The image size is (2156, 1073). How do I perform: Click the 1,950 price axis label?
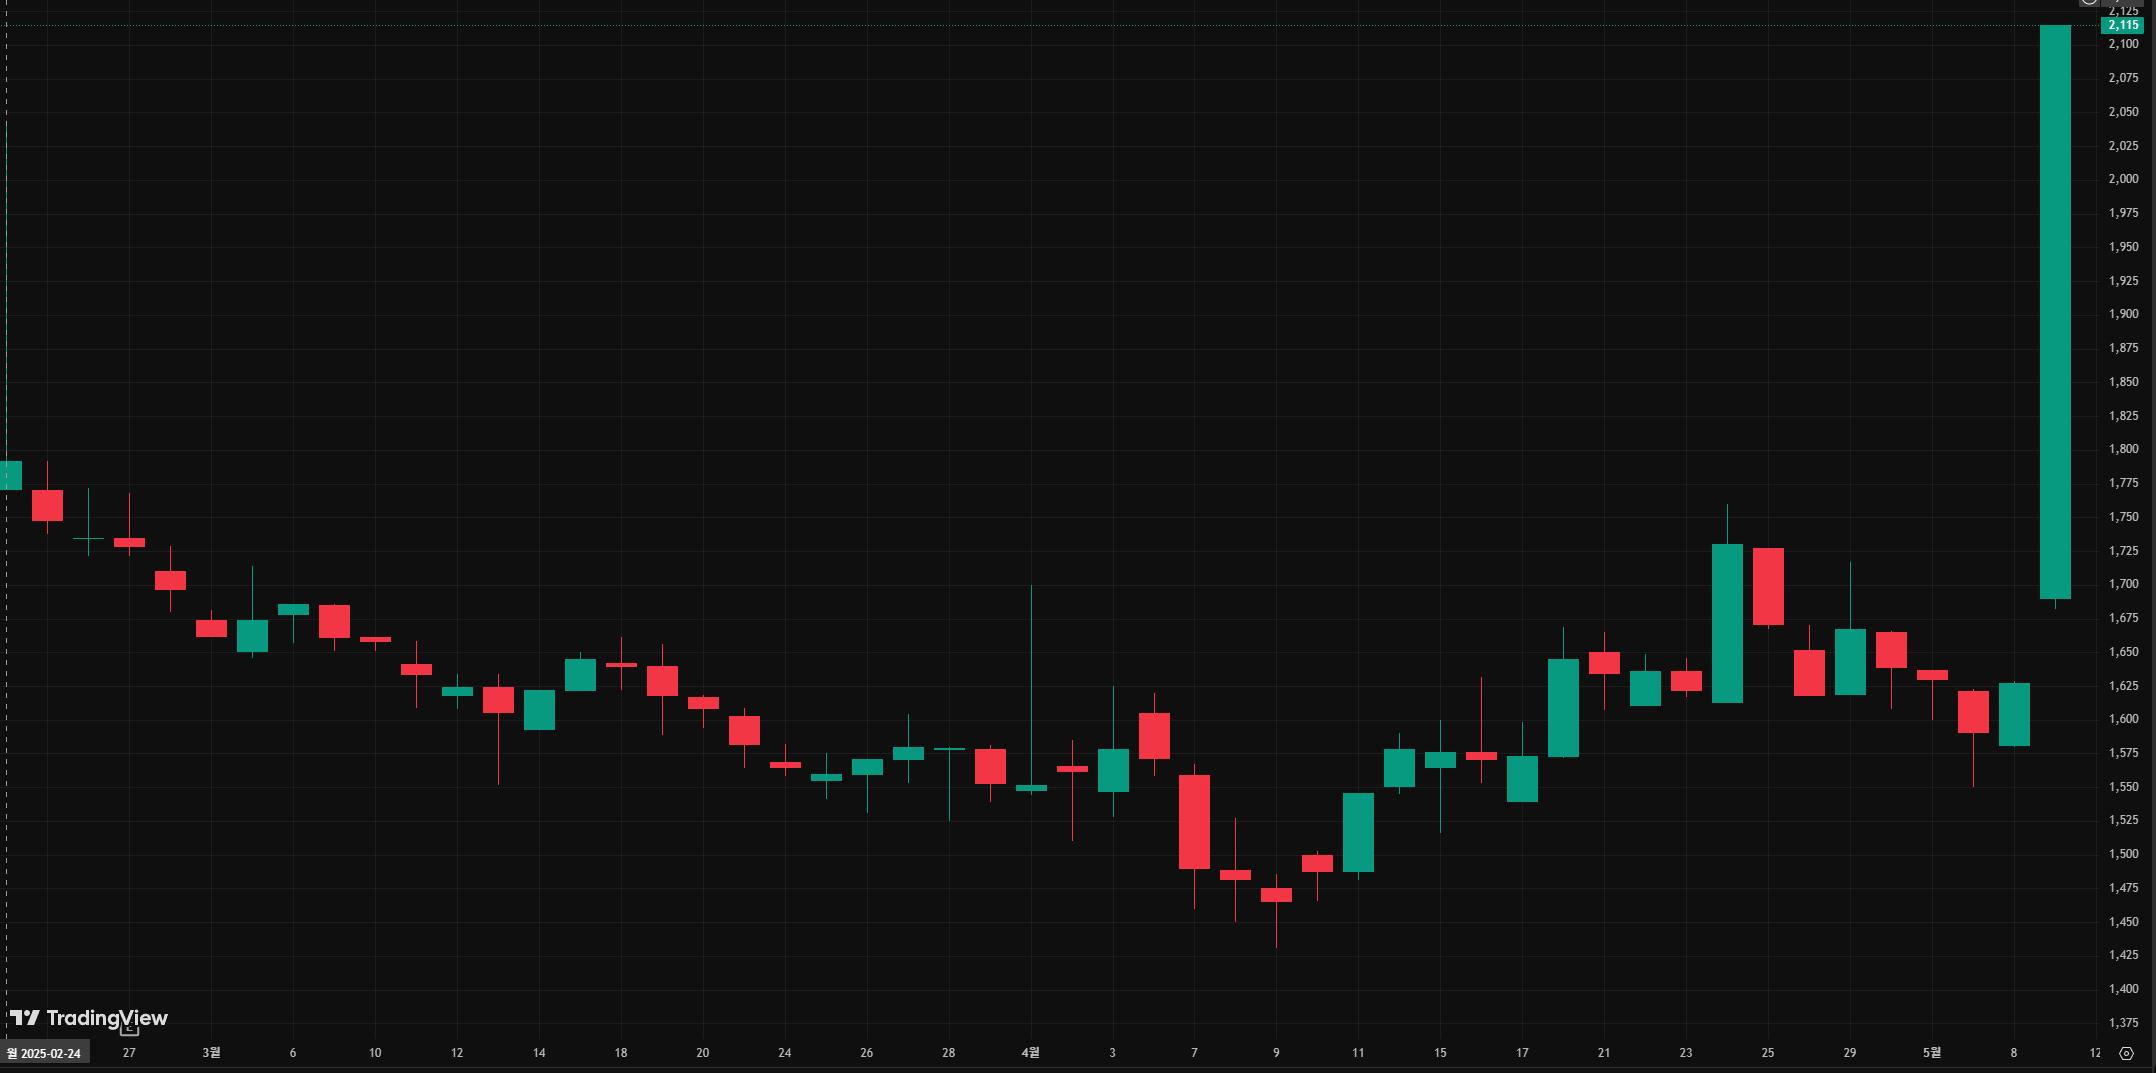(2124, 247)
